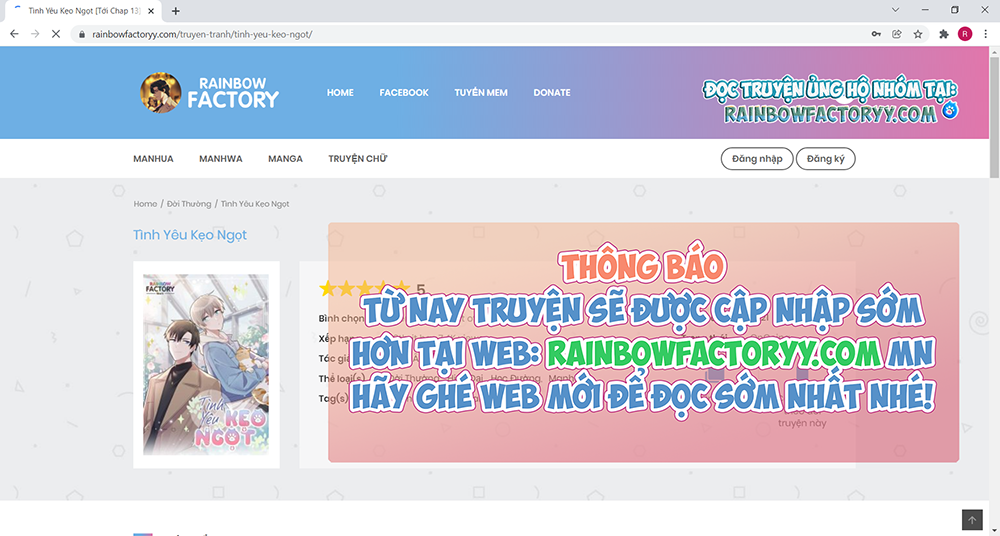Go back using the browser back arrow
1000x536 pixels.
point(14,33)
